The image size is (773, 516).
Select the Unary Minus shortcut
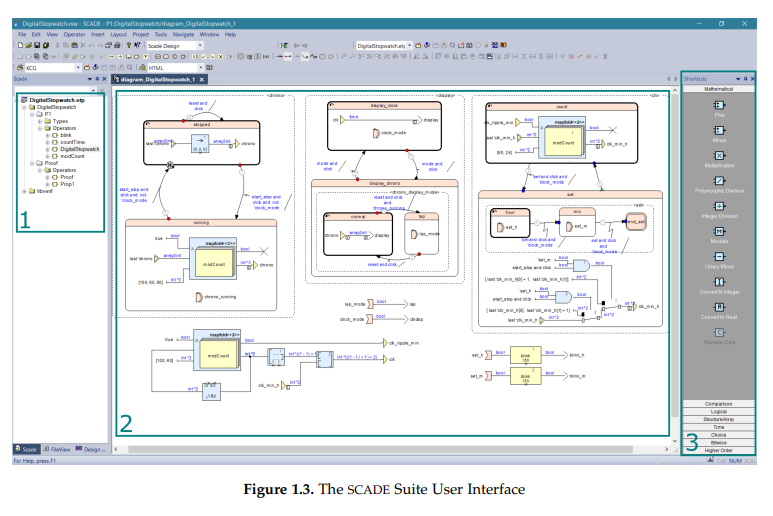[x=718, y=262]
